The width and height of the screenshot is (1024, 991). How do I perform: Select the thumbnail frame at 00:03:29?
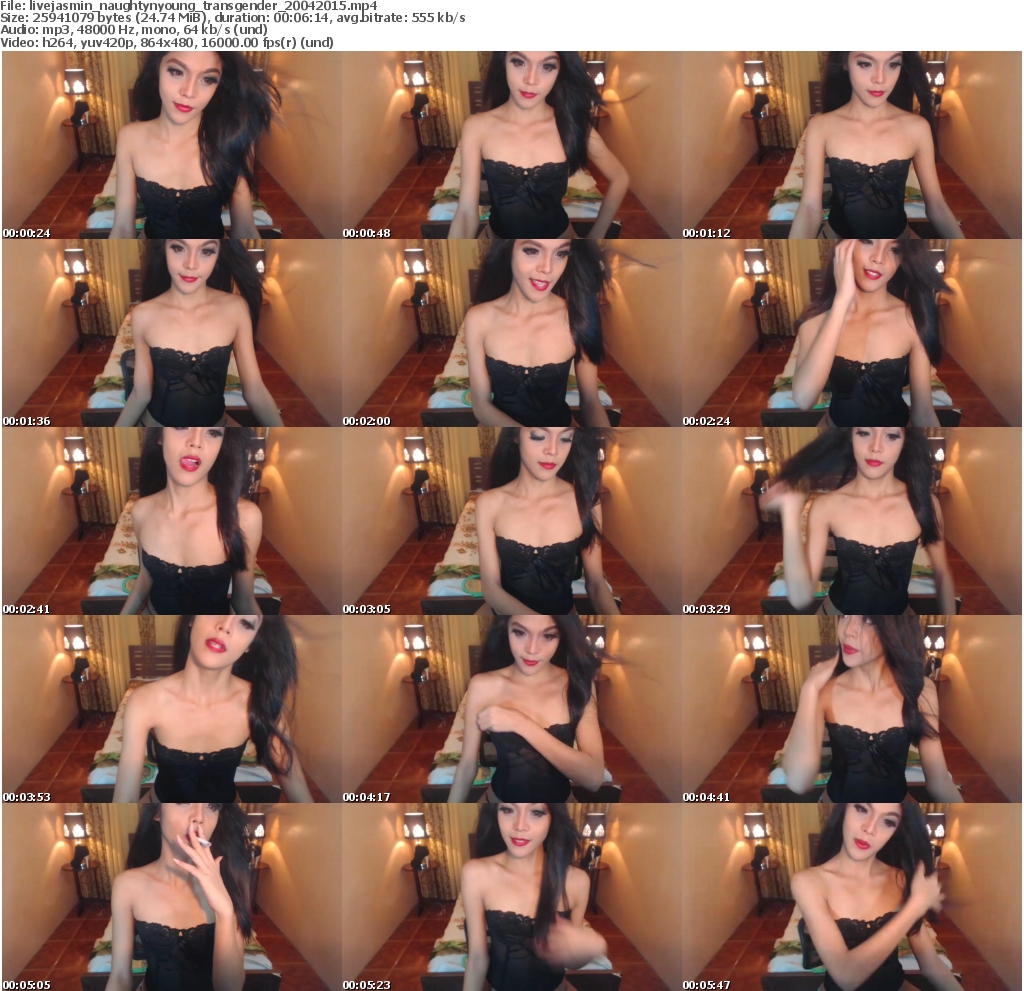click(852, 521)
